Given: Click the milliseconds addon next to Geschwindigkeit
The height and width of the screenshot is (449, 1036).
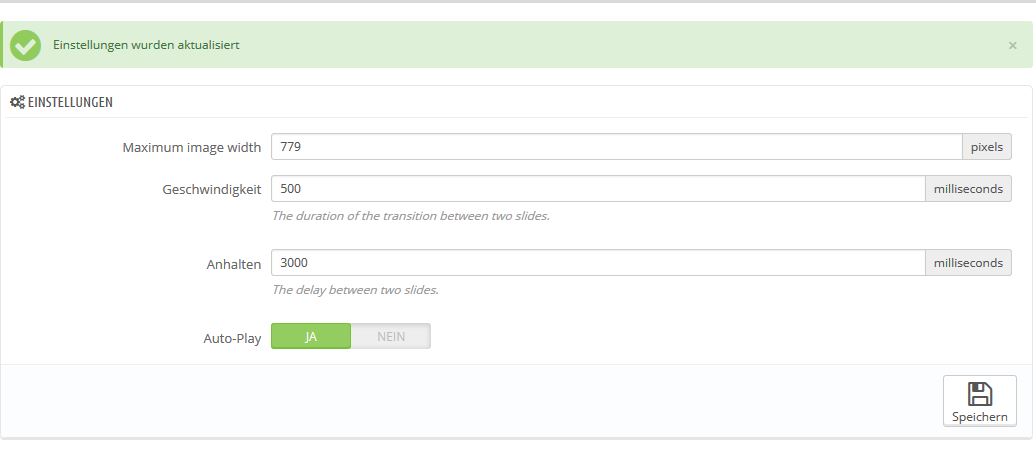Looking at the screenshot, I should (967, 188).
